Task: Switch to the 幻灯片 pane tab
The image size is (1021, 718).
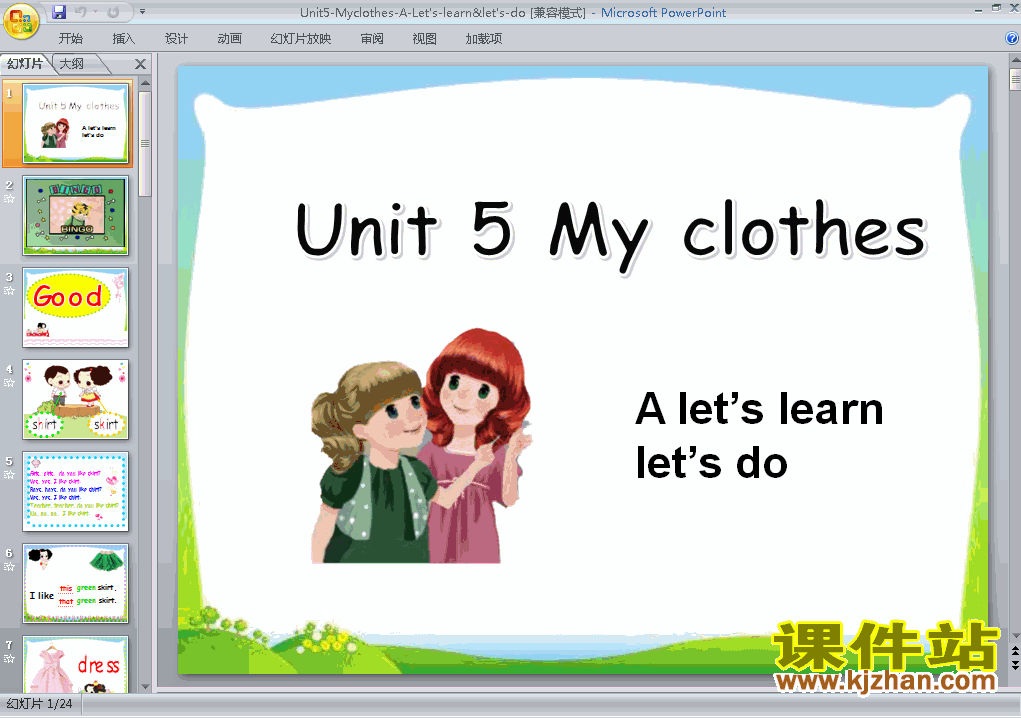Action: point(25,63)
